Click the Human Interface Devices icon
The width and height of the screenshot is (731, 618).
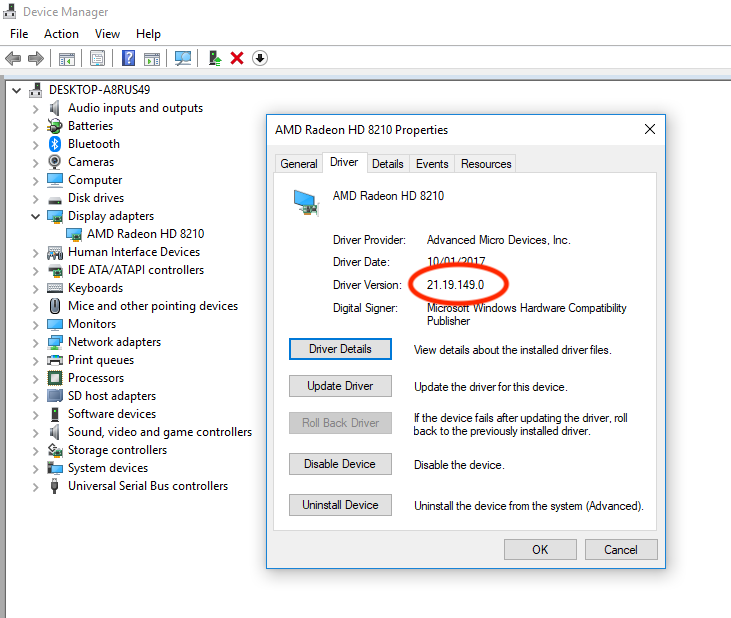tap(55, 252)
